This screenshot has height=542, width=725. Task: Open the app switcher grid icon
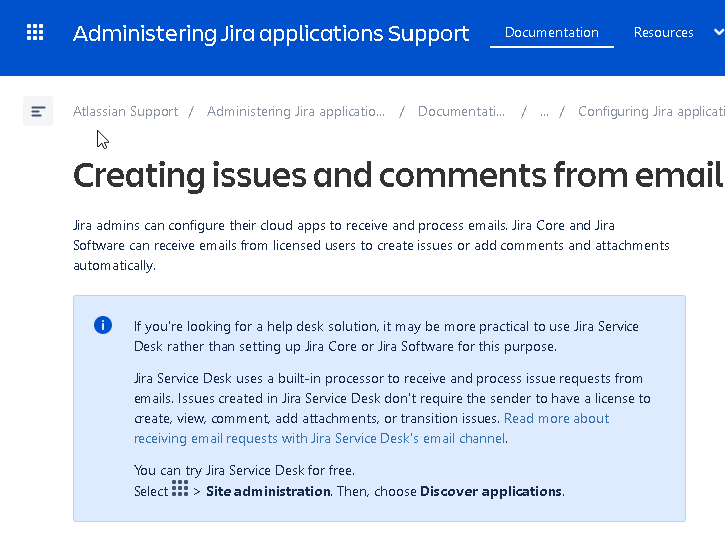pos(35,32)
